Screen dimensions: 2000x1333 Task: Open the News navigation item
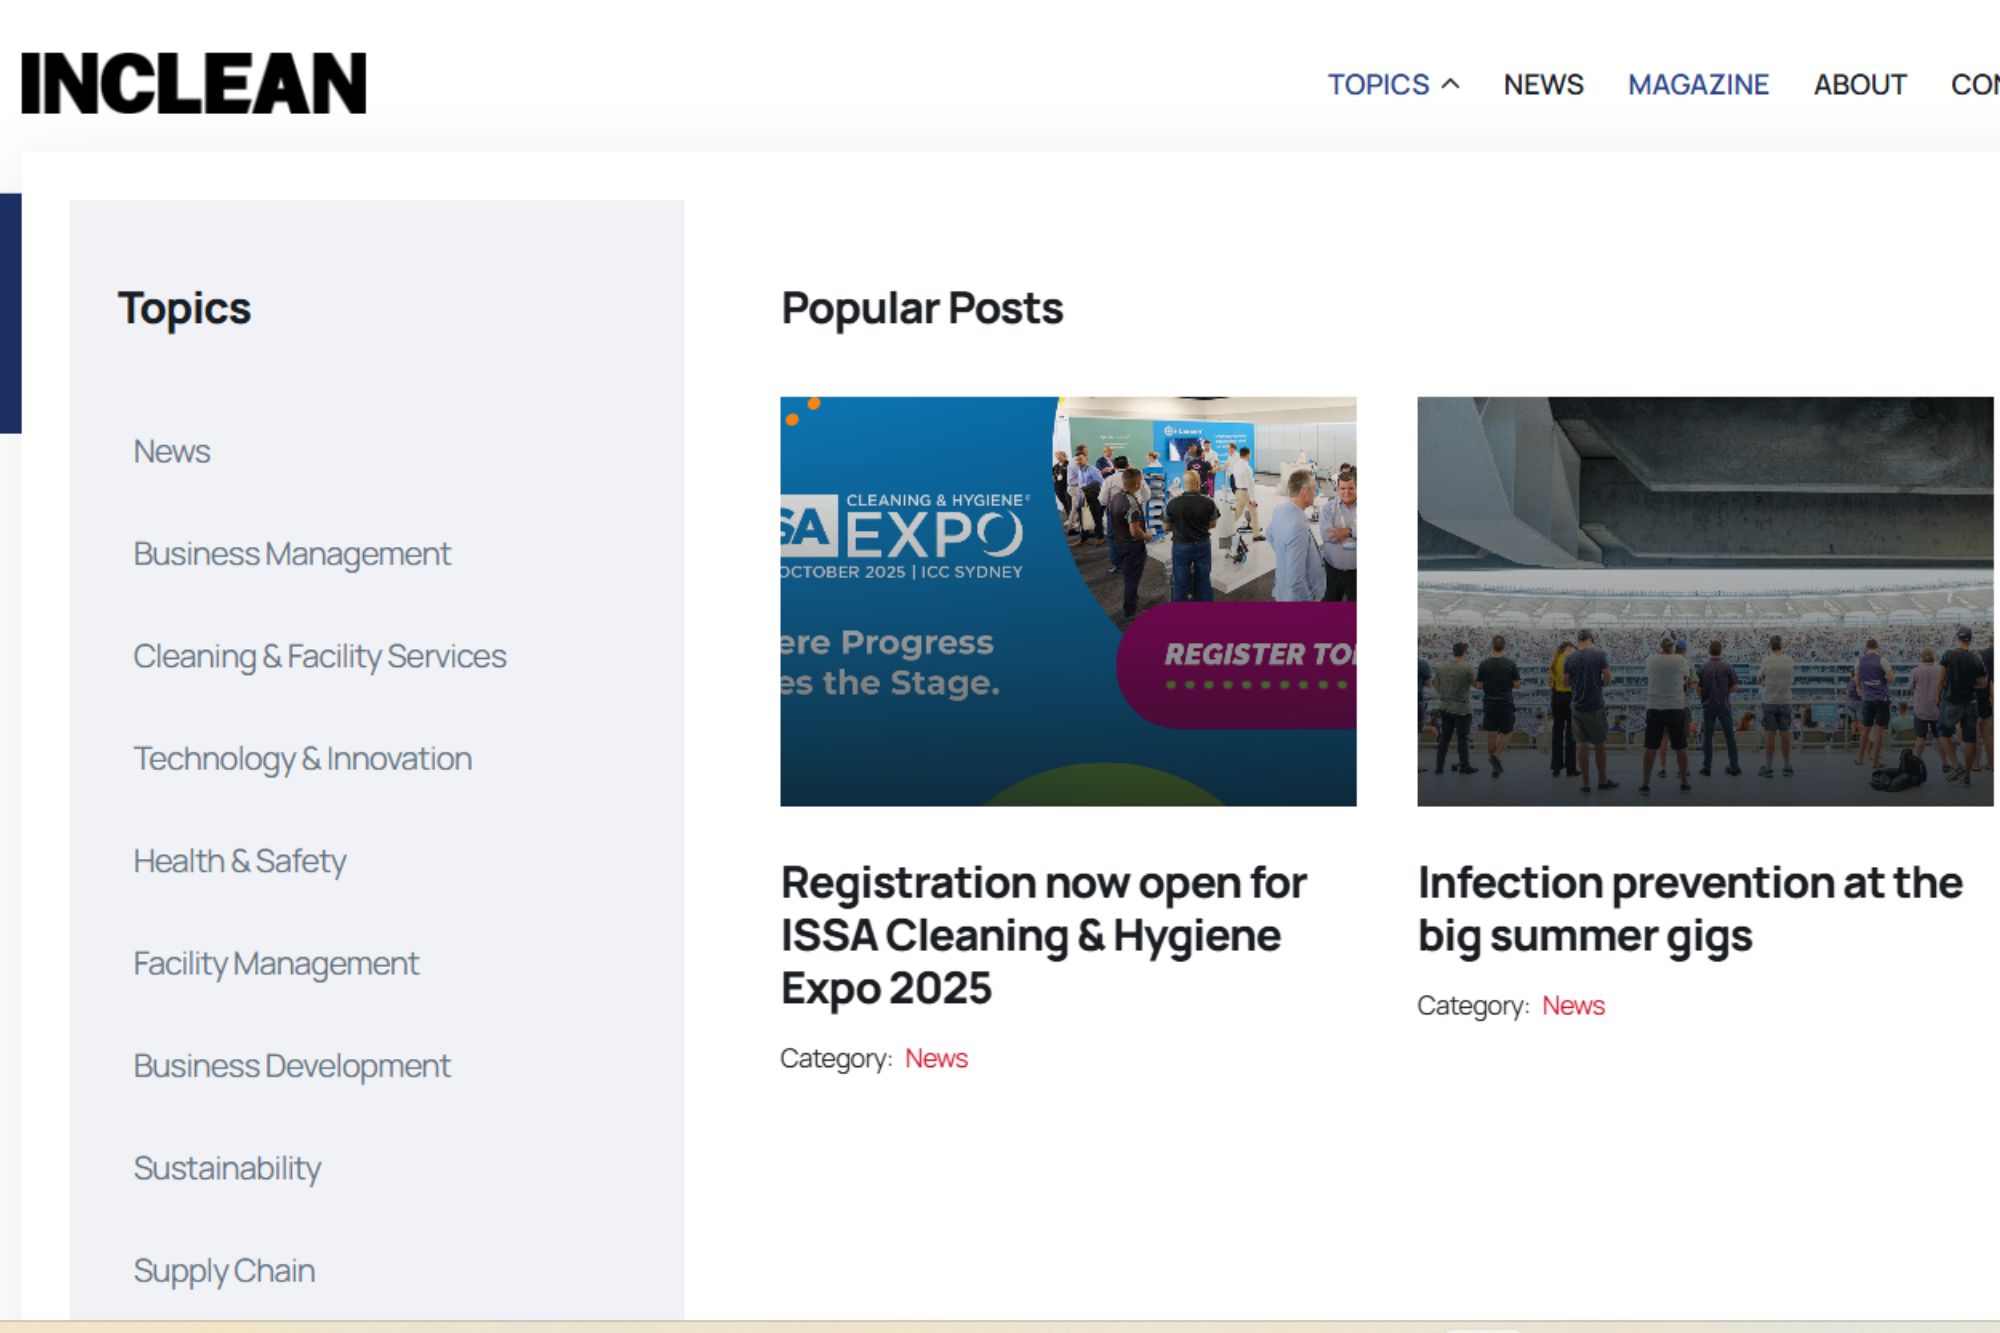pos(1543,85)
